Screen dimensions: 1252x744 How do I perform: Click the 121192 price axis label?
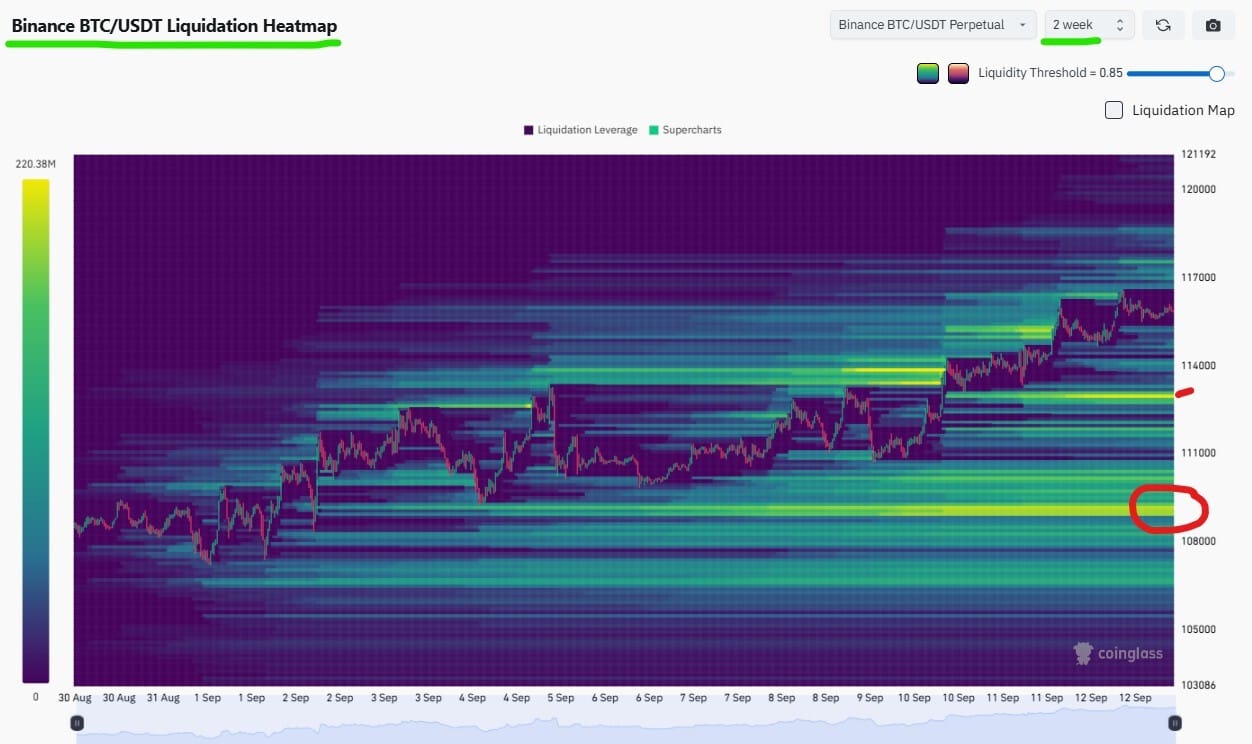tap(1198, 154)
